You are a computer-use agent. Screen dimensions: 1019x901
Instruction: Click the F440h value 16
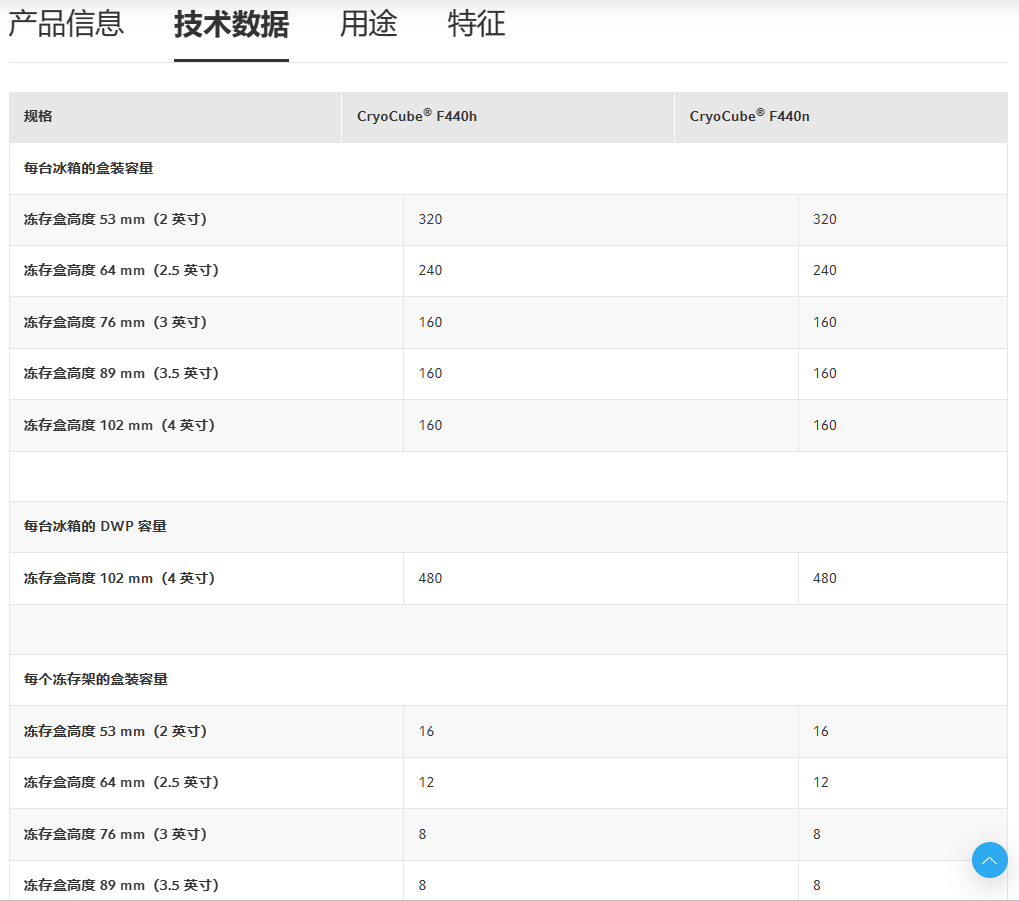[x=426, y=731]
